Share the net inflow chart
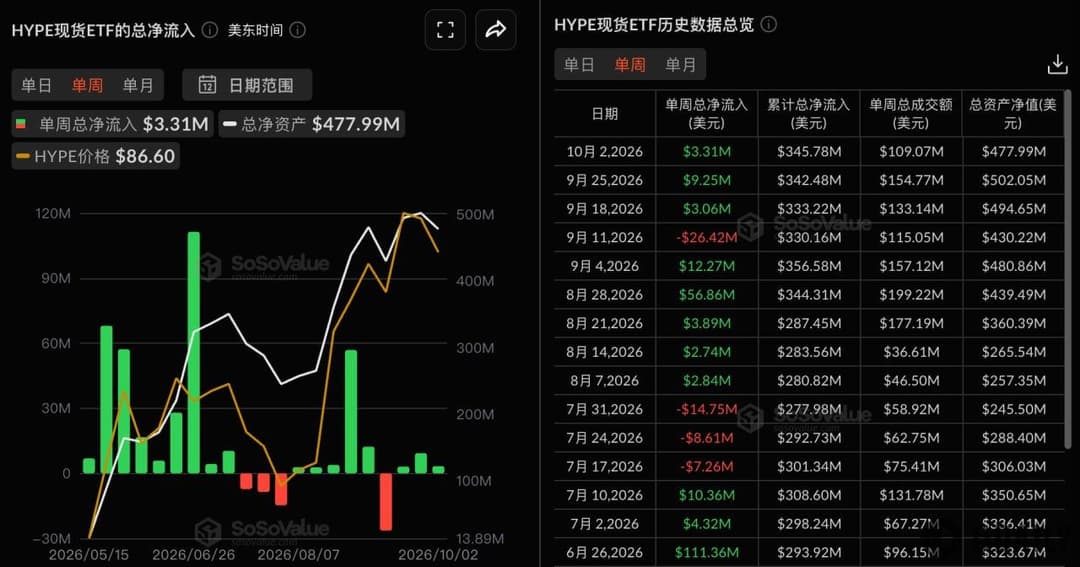The height and width of the screenshot is (567, 1080). pyautogui.click(x=495, y=30)
